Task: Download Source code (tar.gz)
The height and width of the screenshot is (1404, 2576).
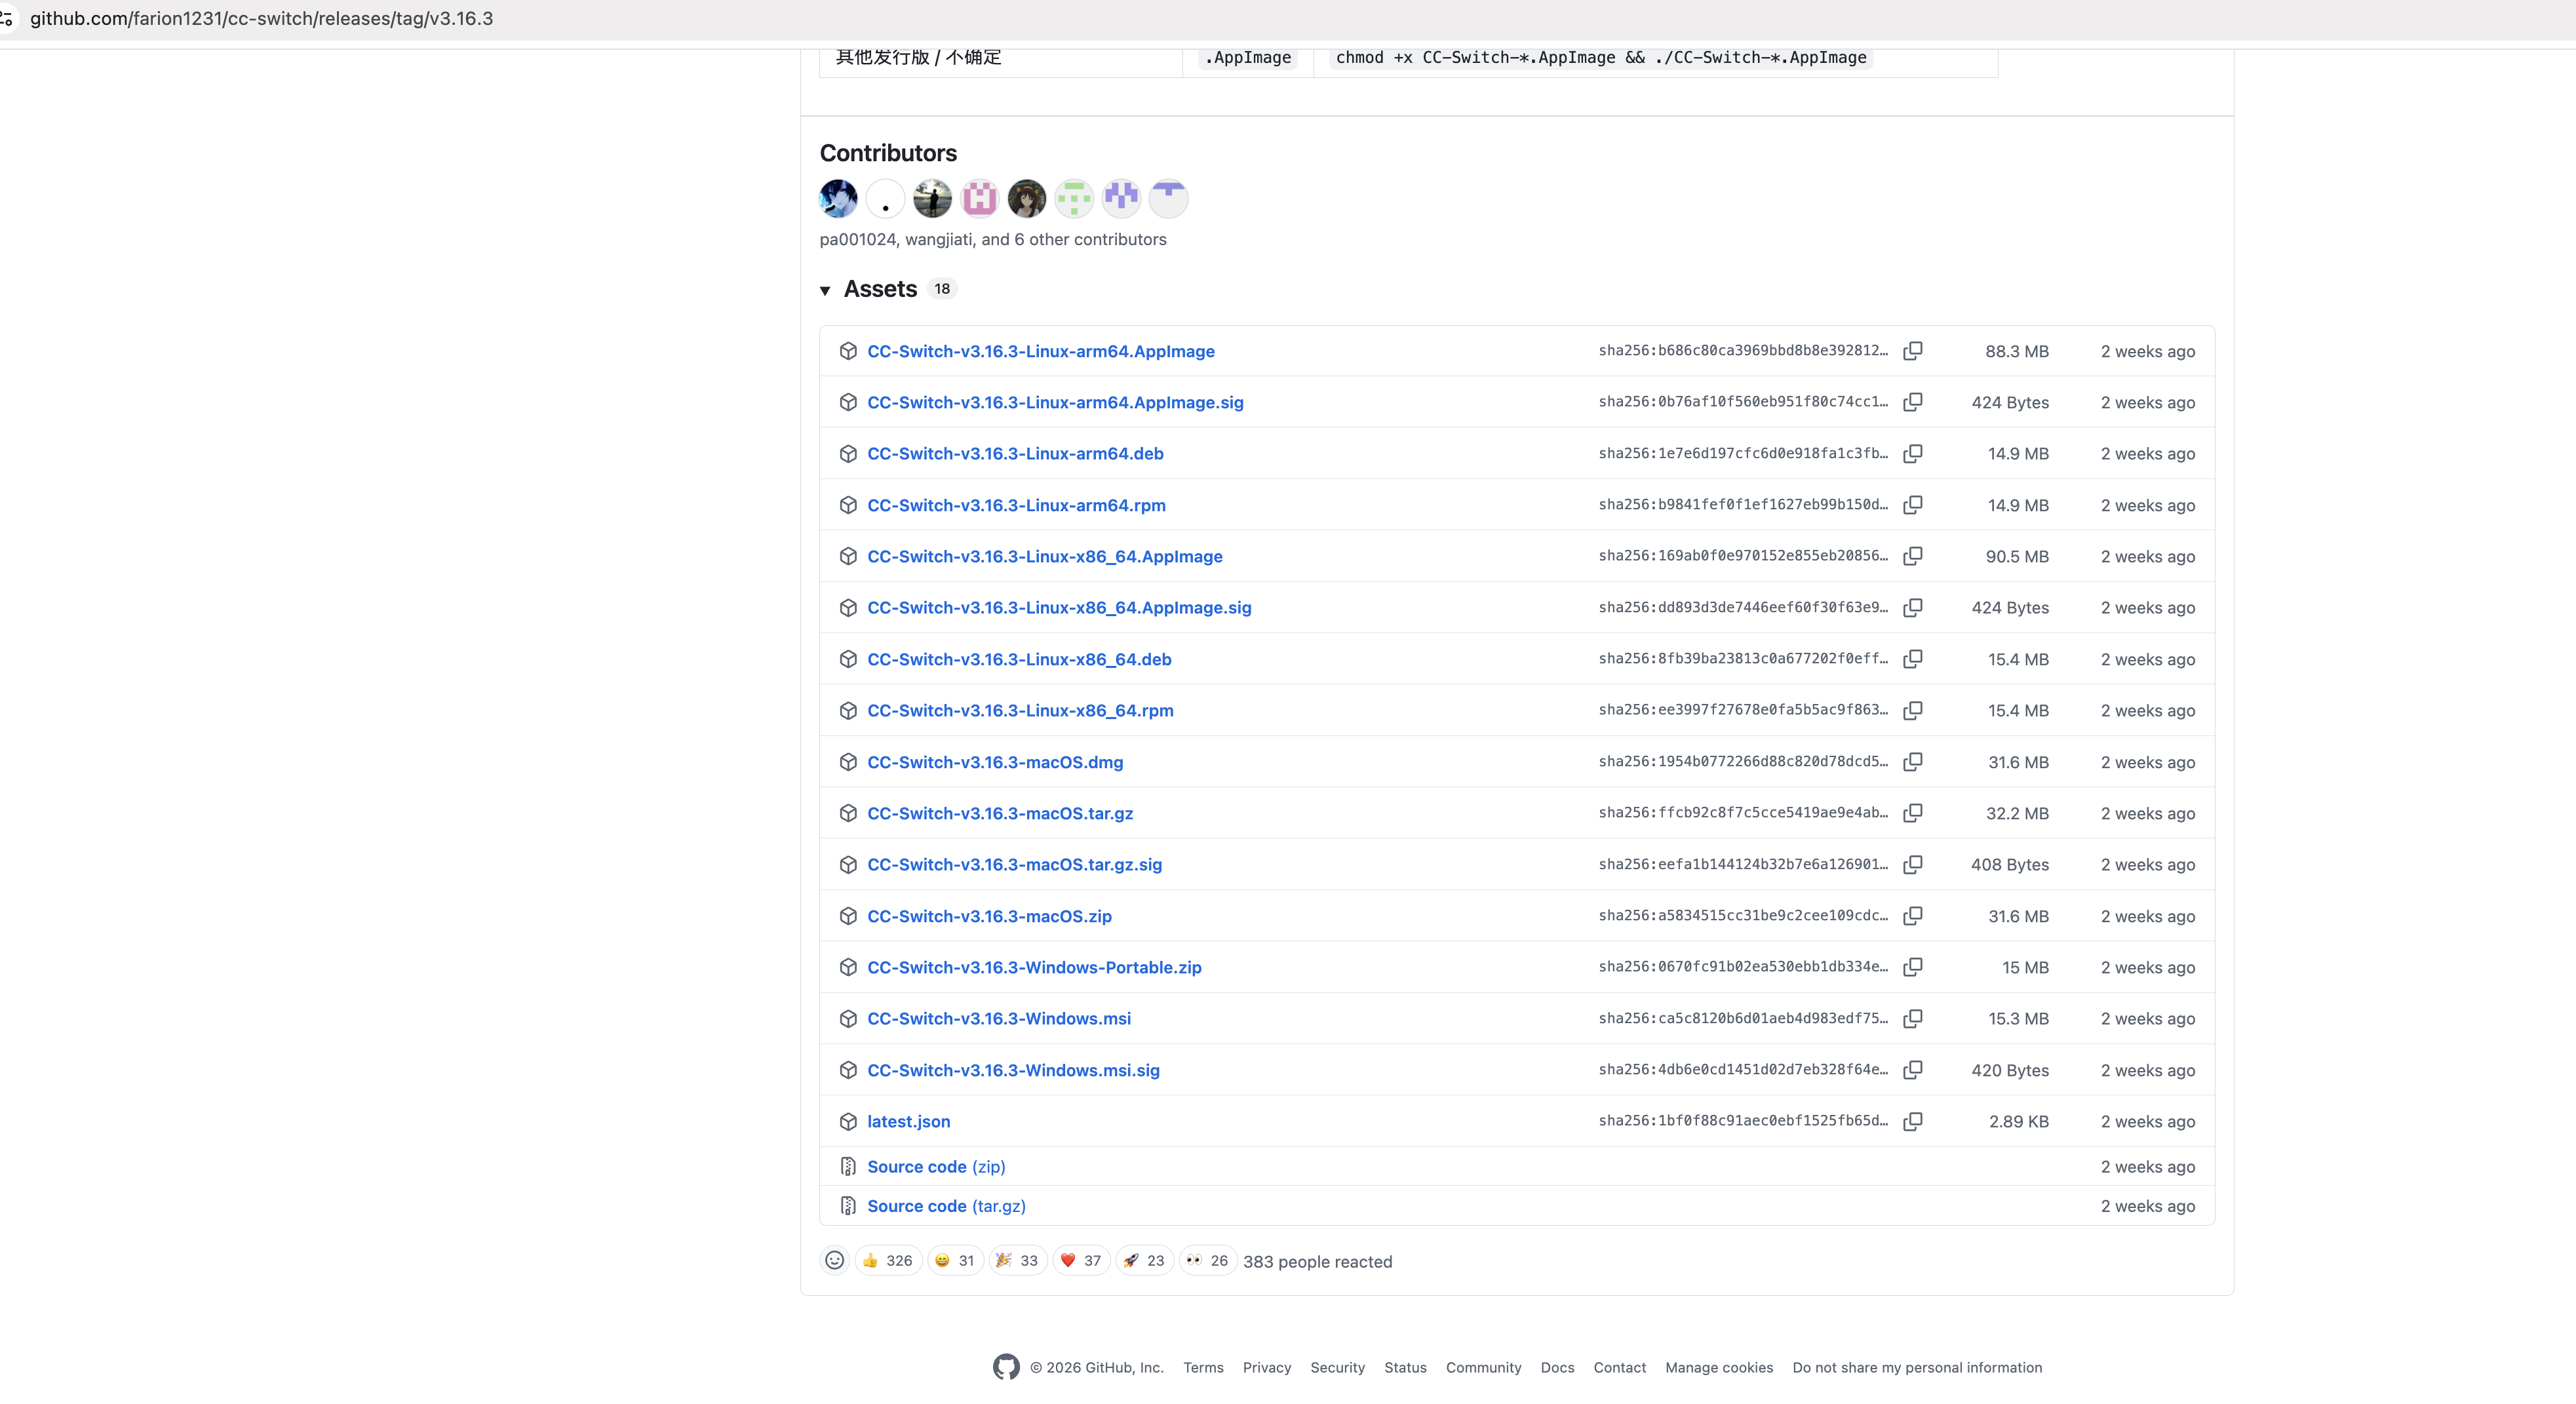Action: [946, 1206]
